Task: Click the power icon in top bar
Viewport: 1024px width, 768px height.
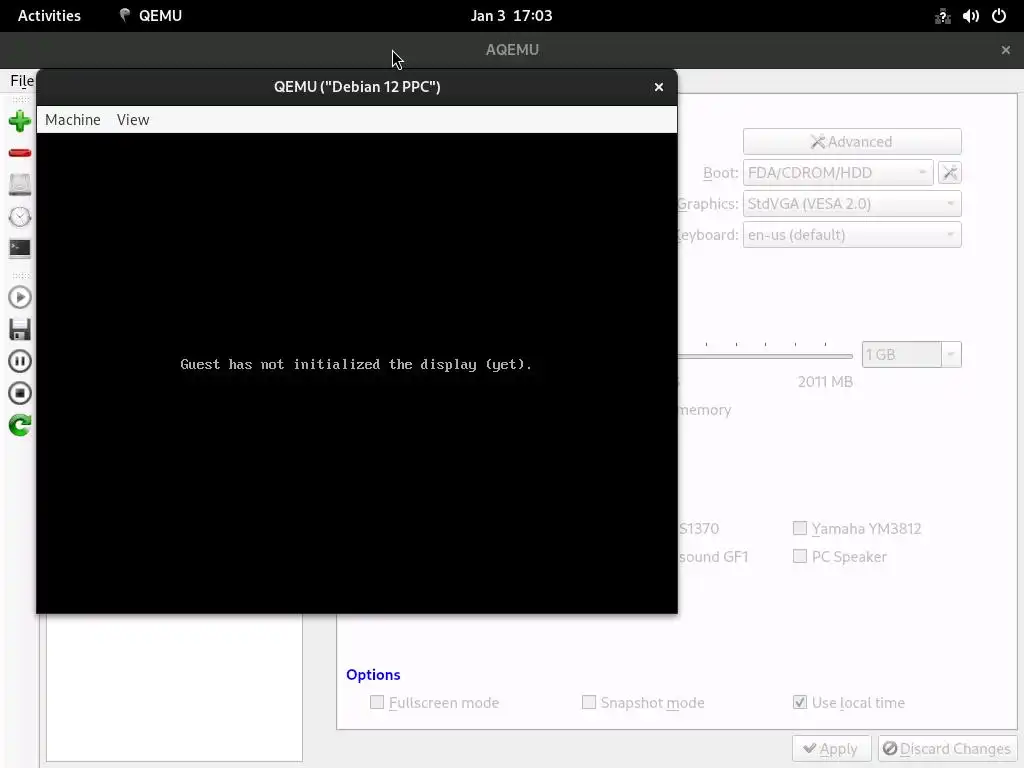Action: pyautogui.click(x=999, y=16)
